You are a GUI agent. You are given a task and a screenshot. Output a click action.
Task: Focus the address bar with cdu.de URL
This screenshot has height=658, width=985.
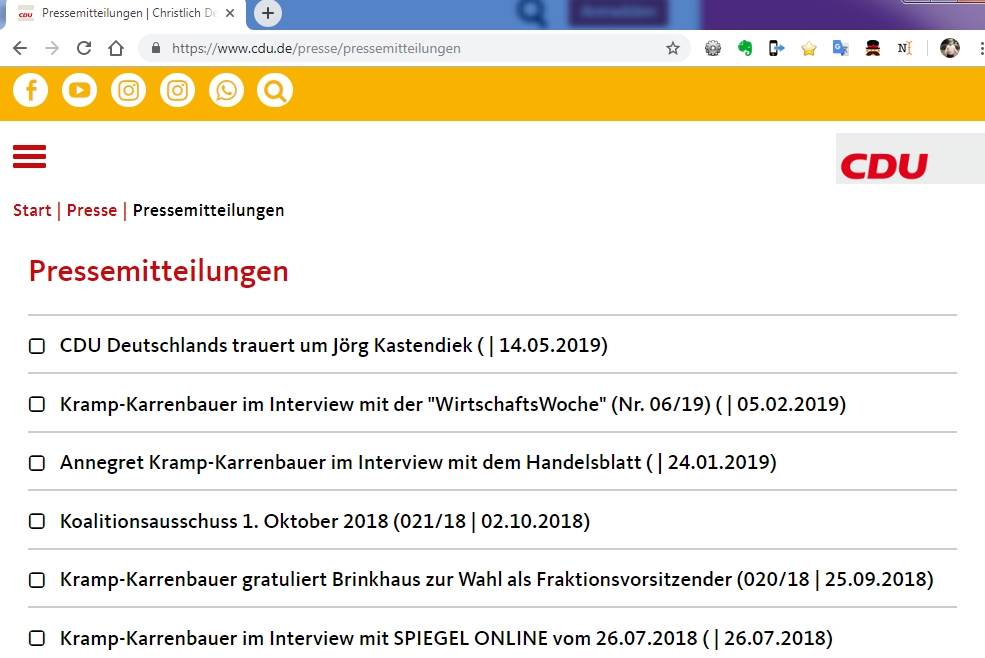[415, 48]
